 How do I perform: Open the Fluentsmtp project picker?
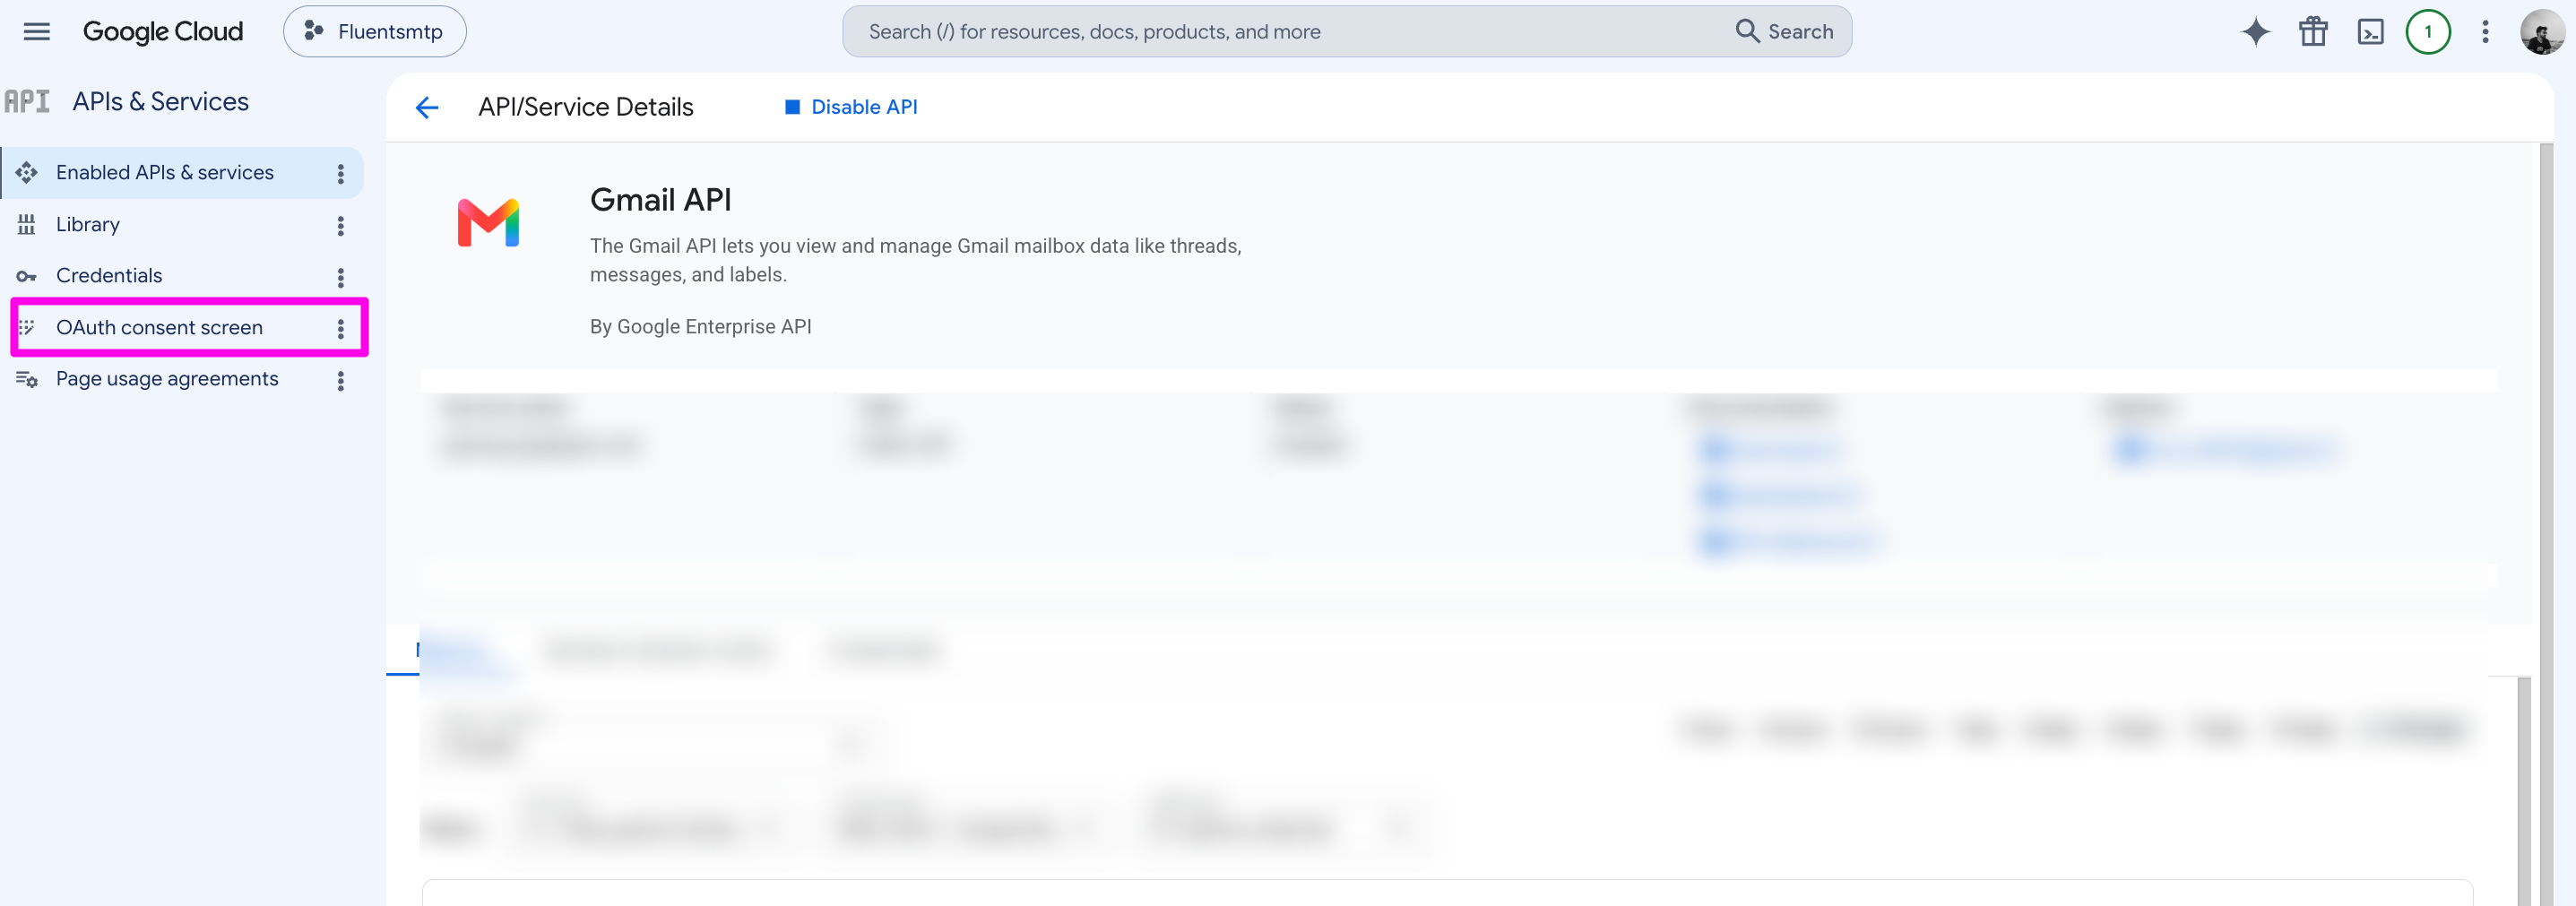pos(375,32)
